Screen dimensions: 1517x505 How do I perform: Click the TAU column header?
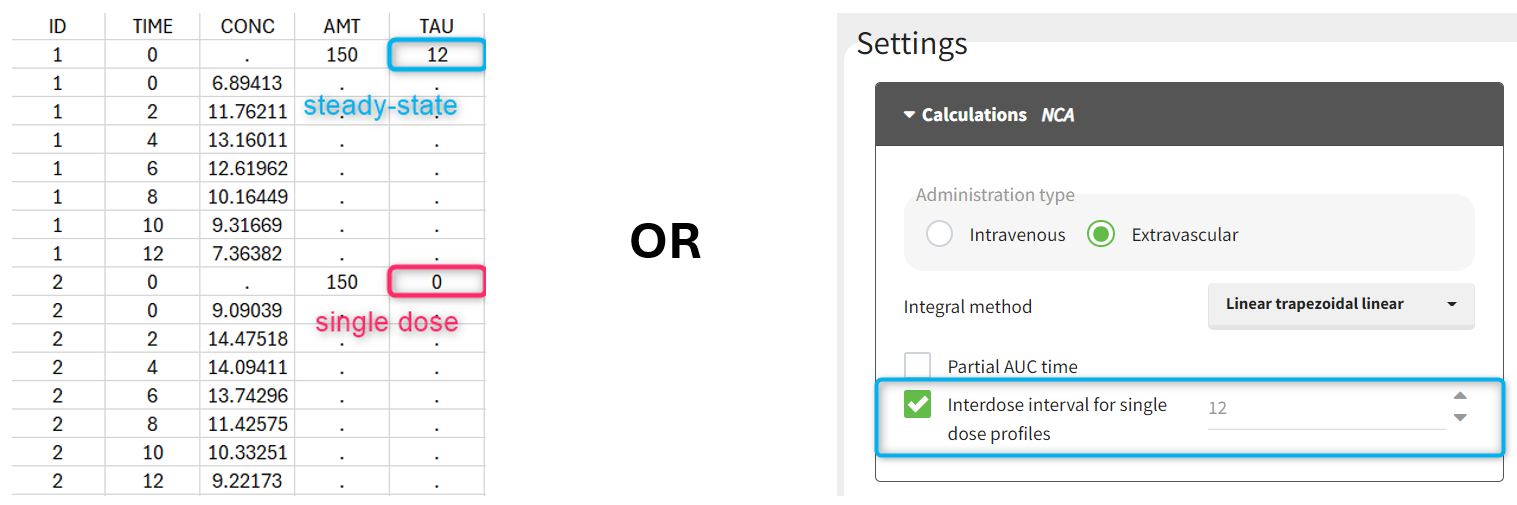tap(437, 27)
